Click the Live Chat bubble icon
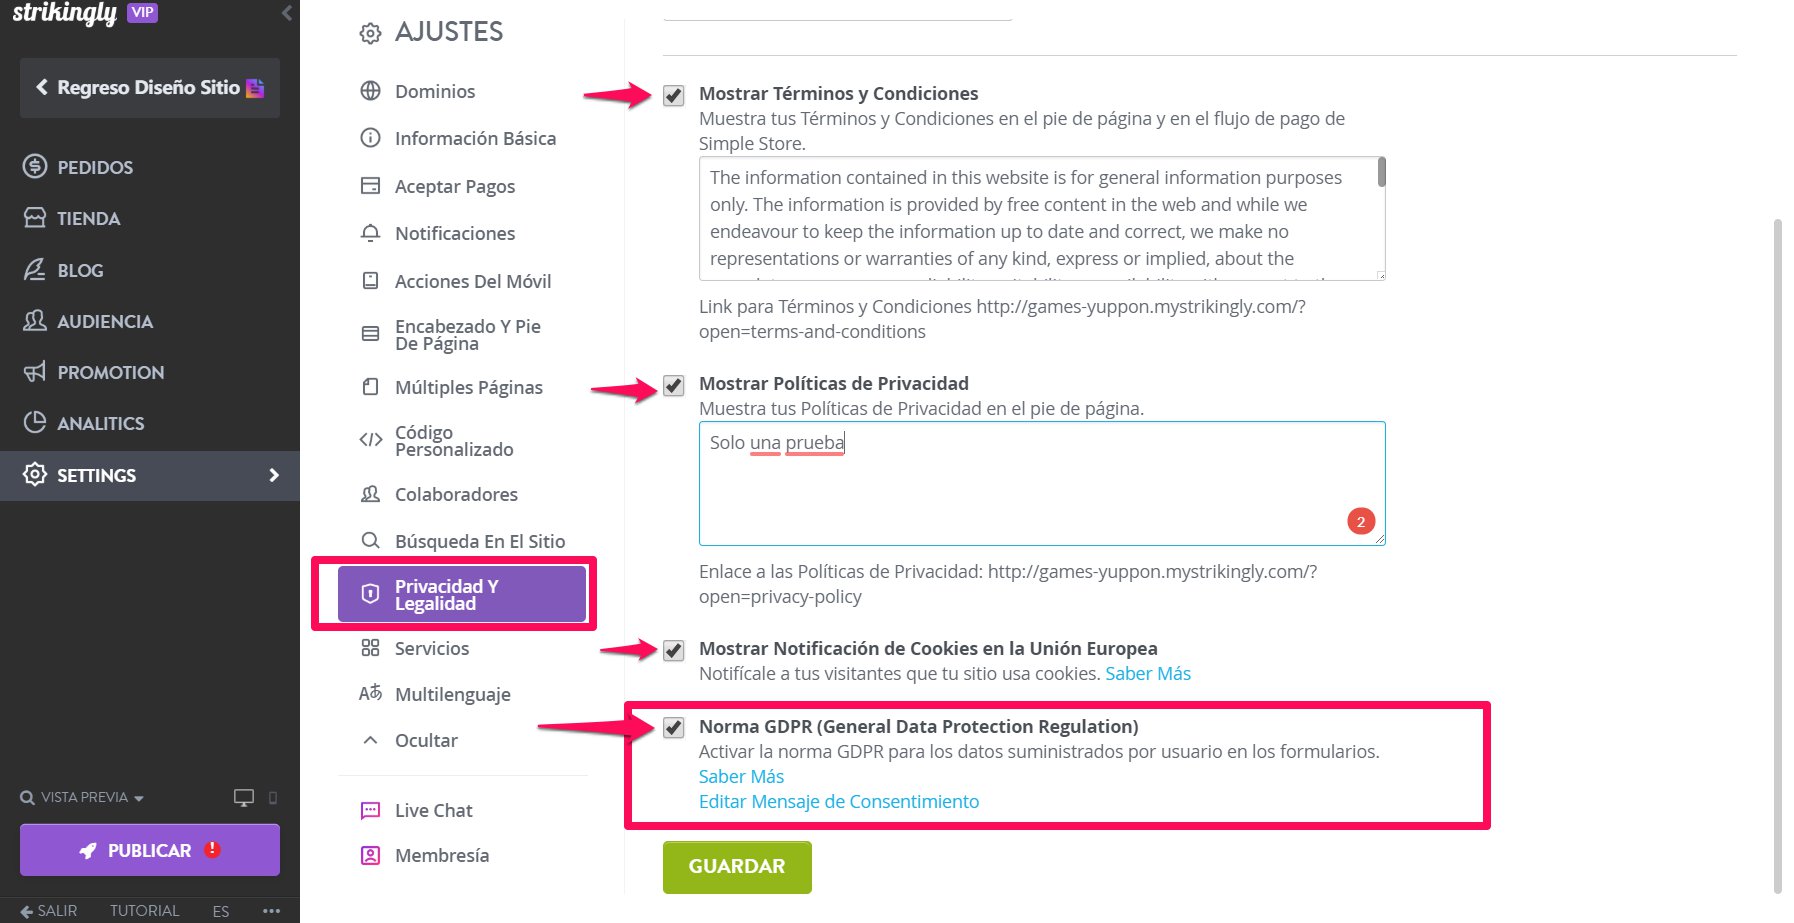The height and width of the screenshot is (923, 1794). coord(370,810)
